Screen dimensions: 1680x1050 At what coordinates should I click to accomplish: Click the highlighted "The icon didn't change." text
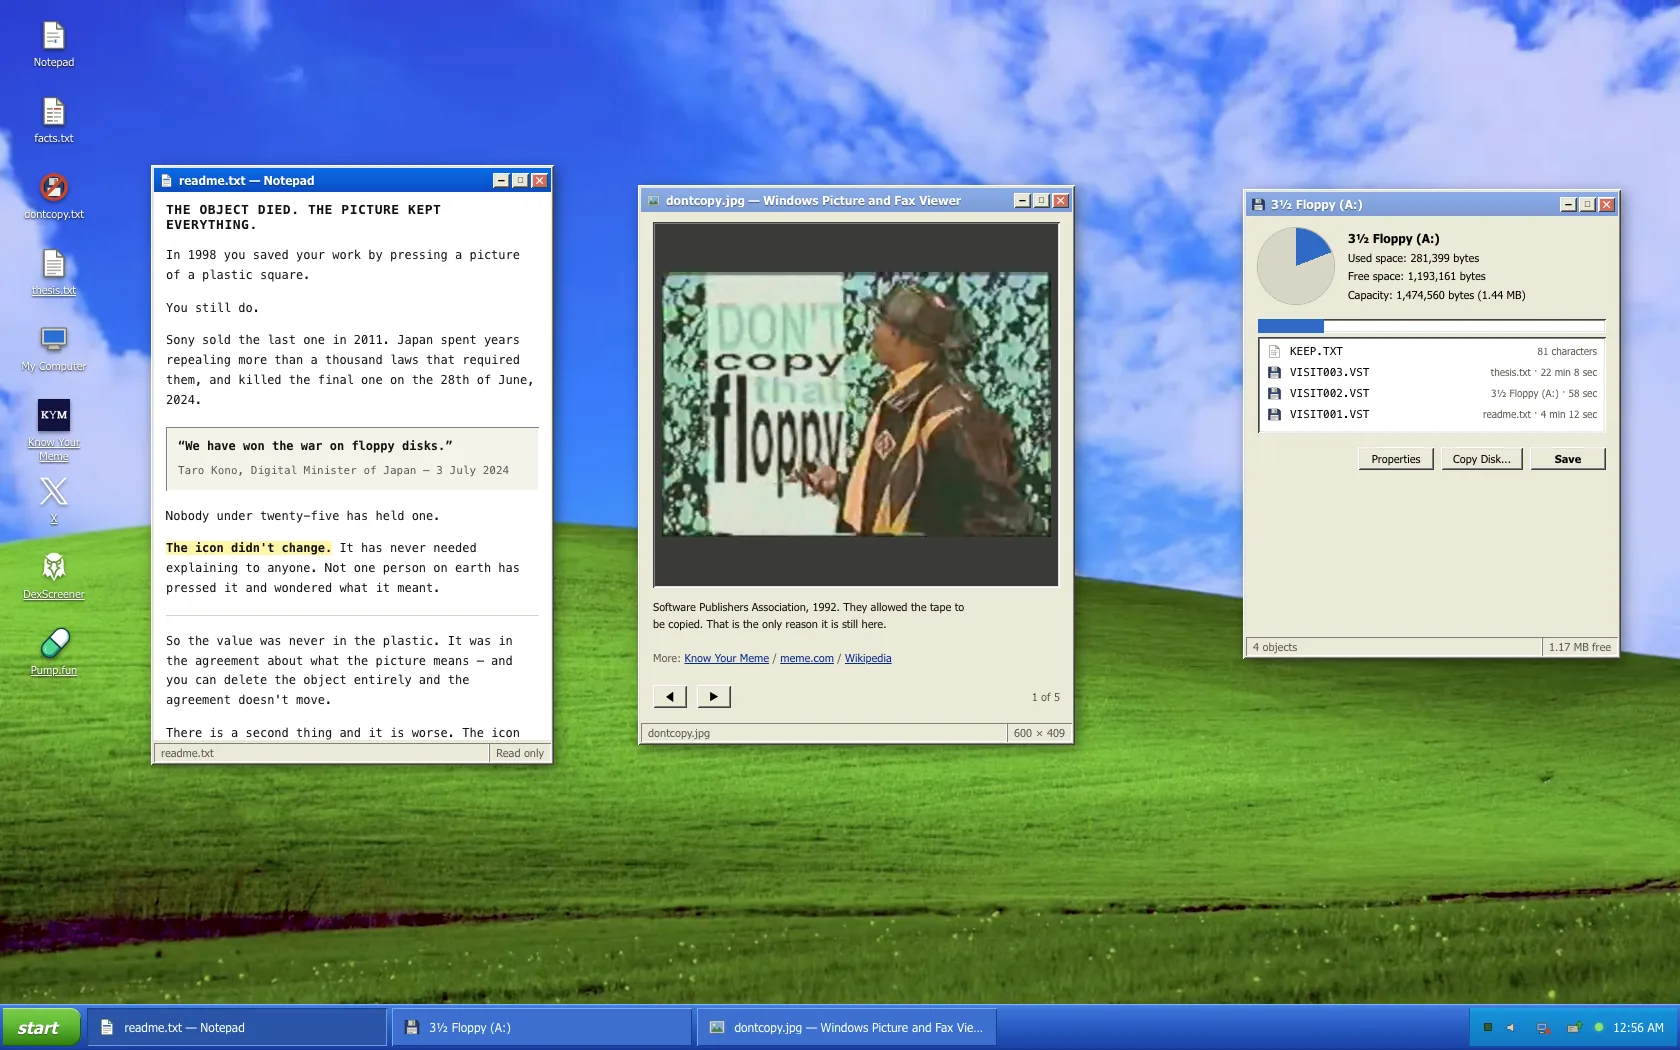tap(248, 548)
